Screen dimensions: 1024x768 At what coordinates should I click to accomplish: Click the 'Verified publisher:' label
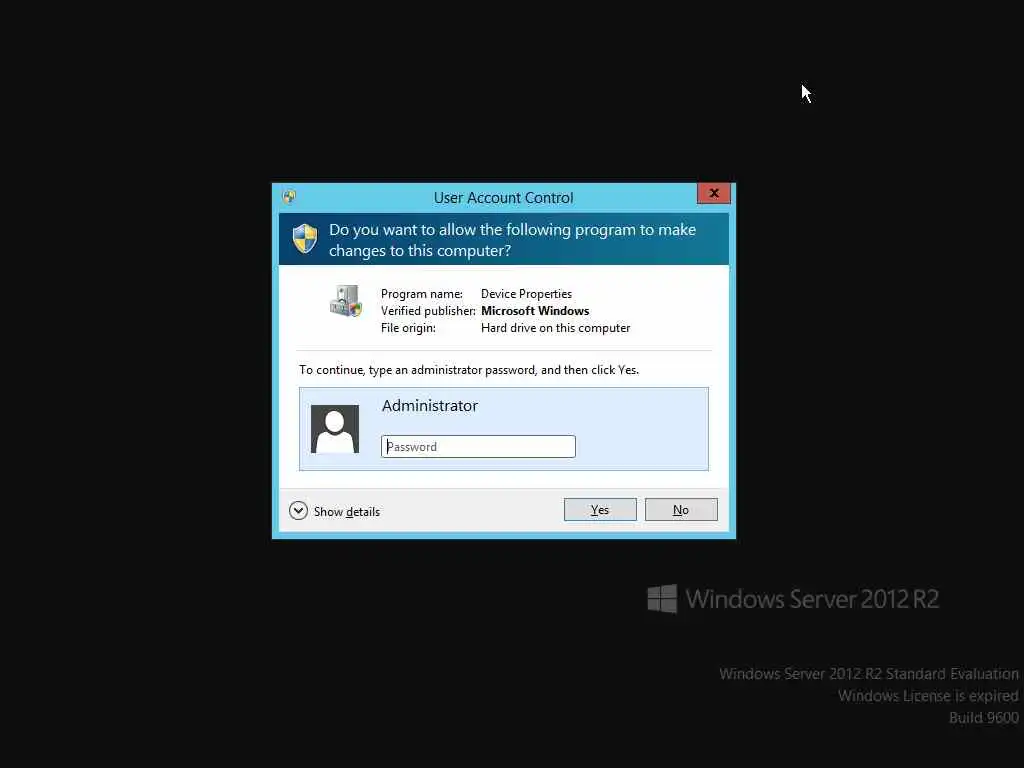428,311
